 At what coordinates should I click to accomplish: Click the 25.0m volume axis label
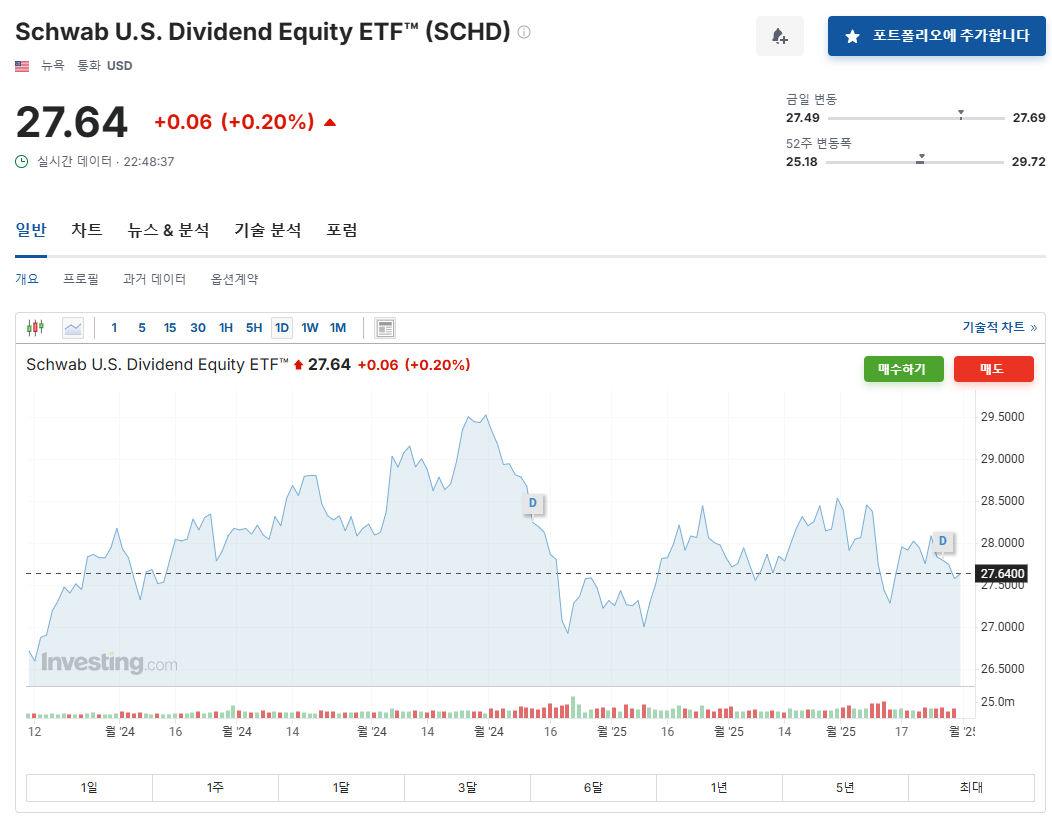pyautogui.click(x=998, y=702)
